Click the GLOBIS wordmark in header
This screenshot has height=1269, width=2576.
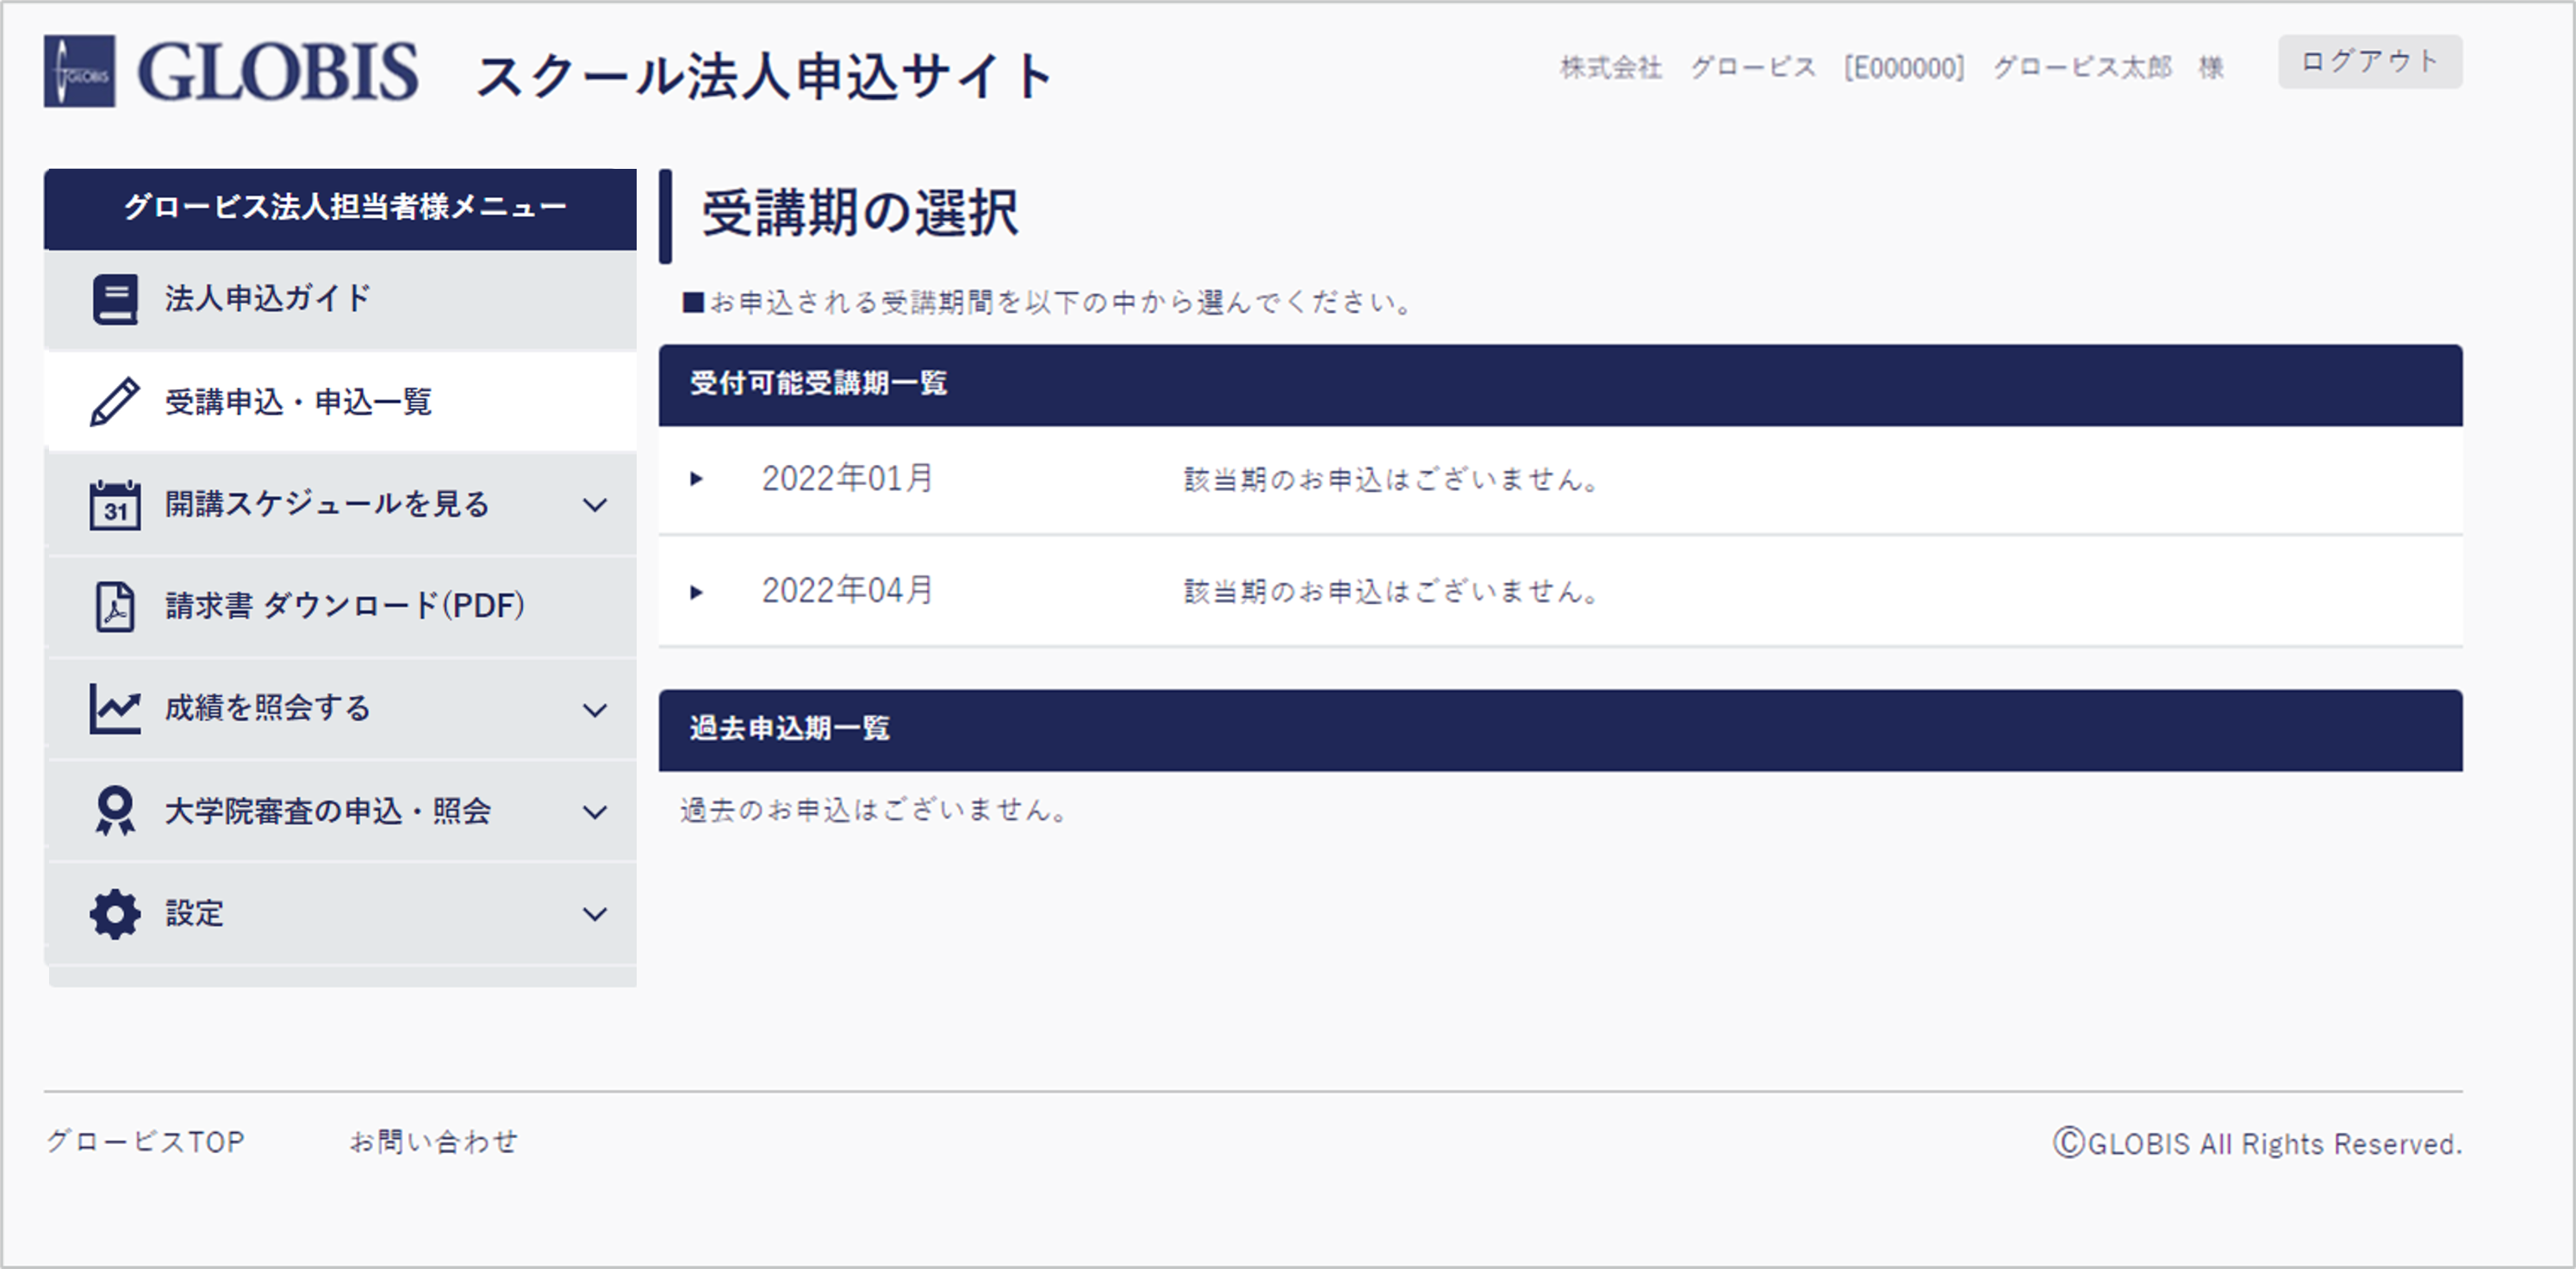278,72
